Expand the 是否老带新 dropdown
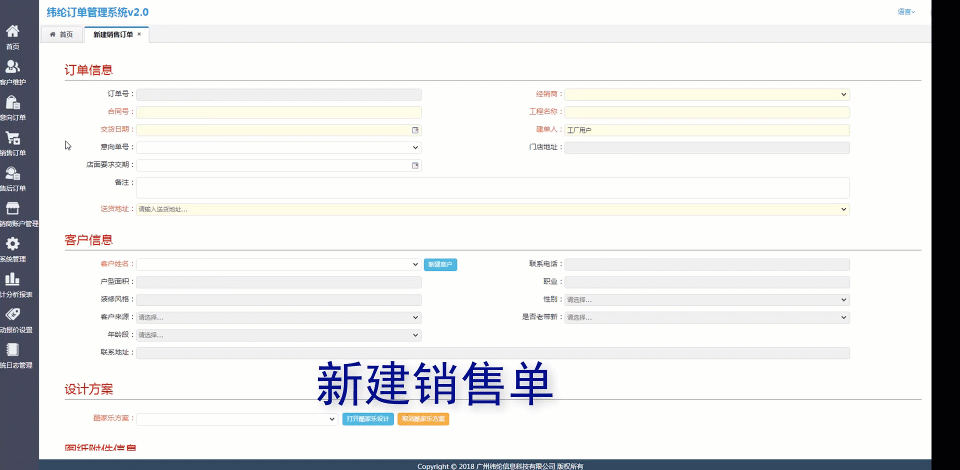The width and height of the screenshot is (960, 470). coord(844,318)
